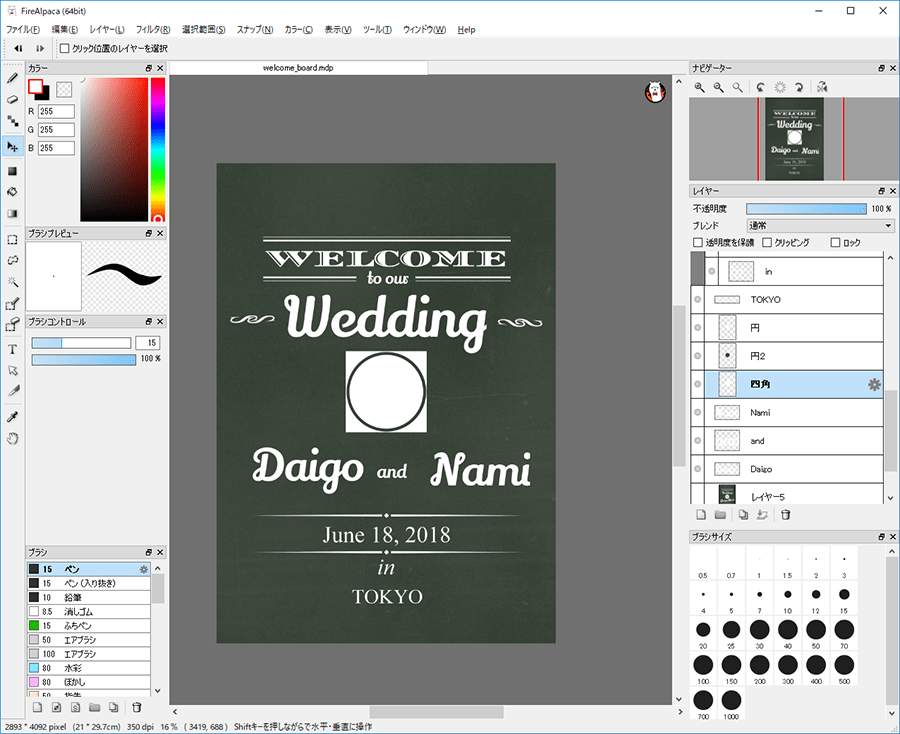Screen dimensions: 900x734
Task: Select the Text tool
Action: (13, 349)
